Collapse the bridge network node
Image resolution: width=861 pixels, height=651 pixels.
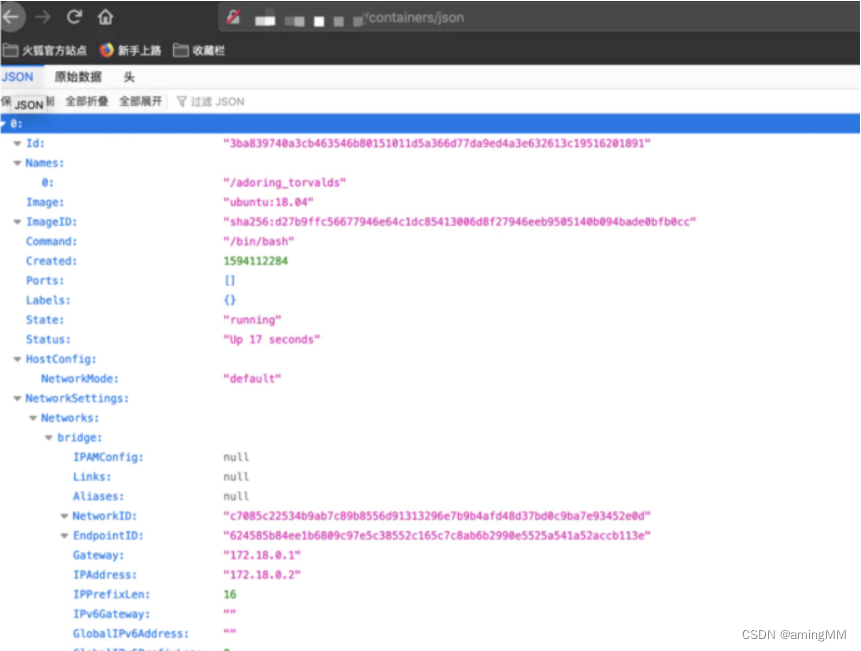(49, 438)
